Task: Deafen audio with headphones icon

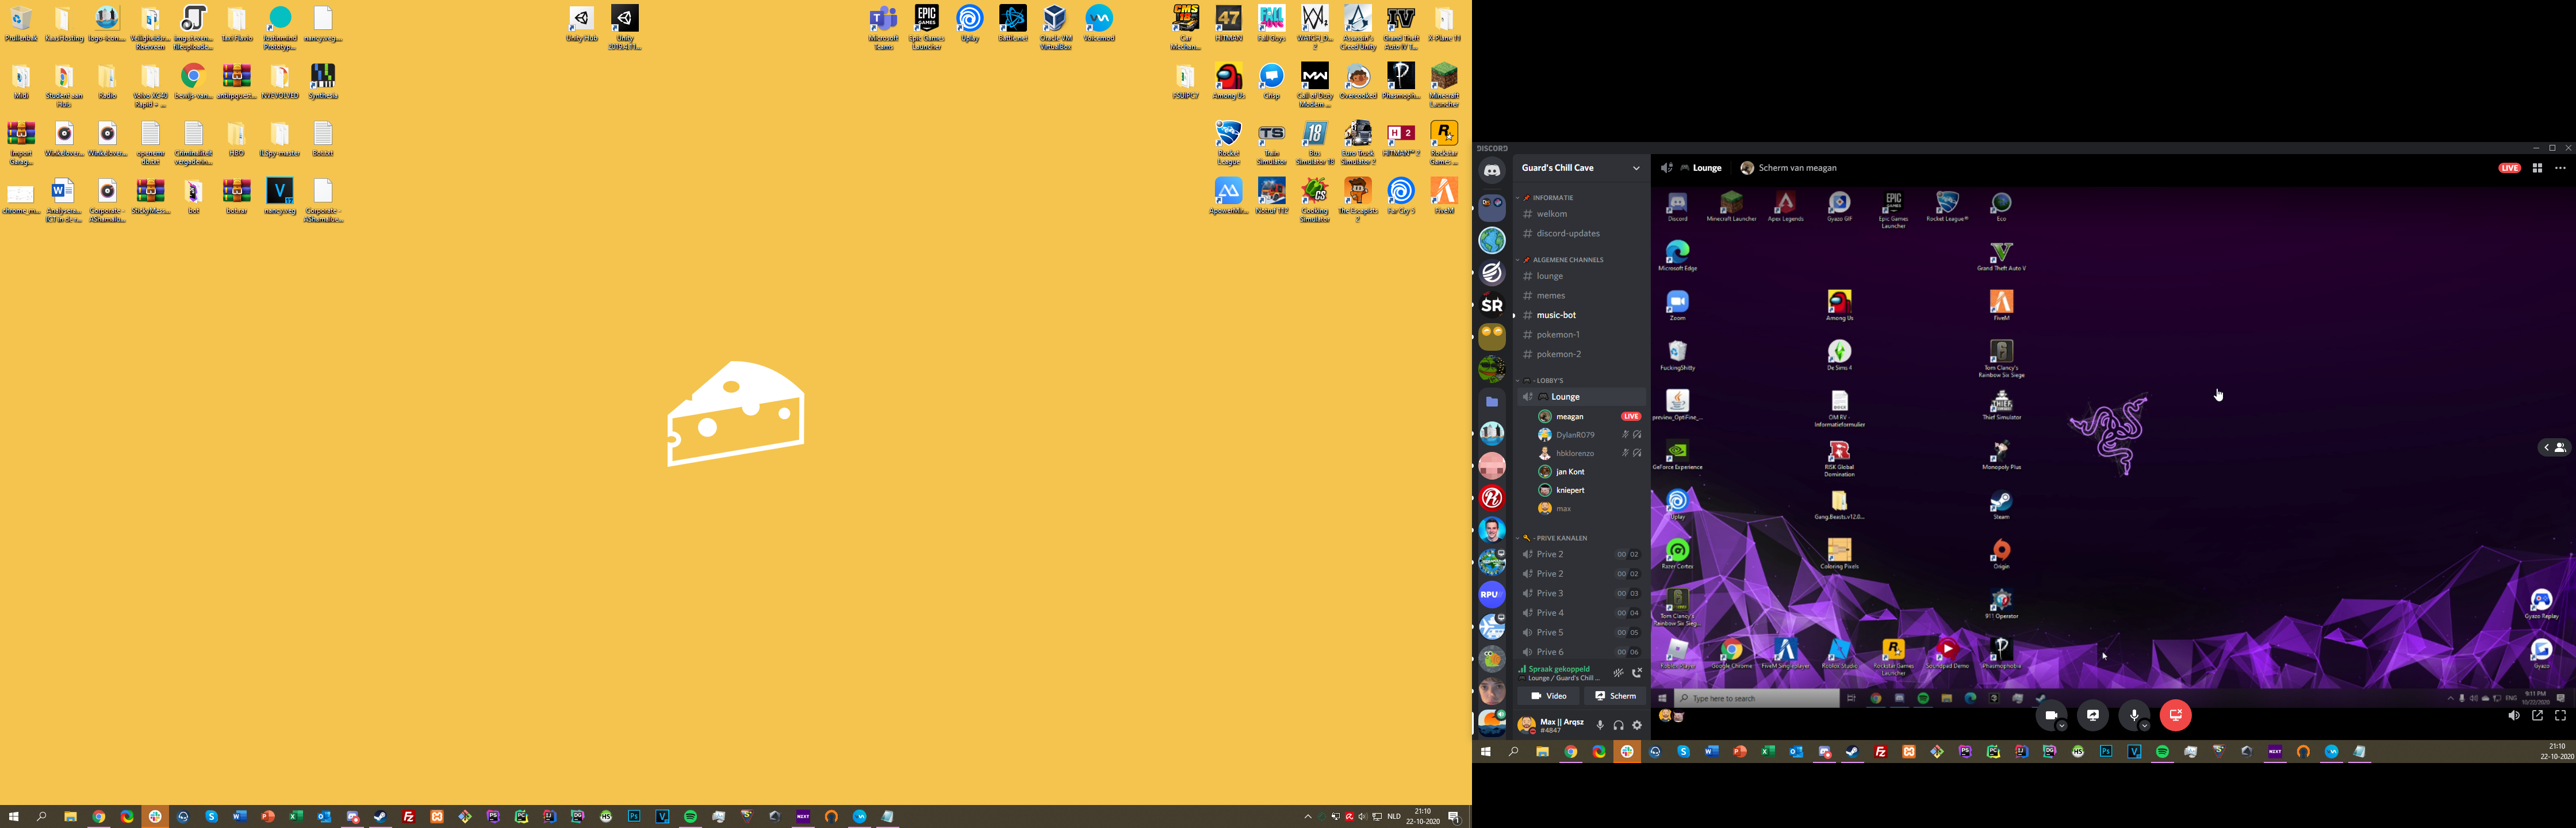Action: pos(1618,725)
